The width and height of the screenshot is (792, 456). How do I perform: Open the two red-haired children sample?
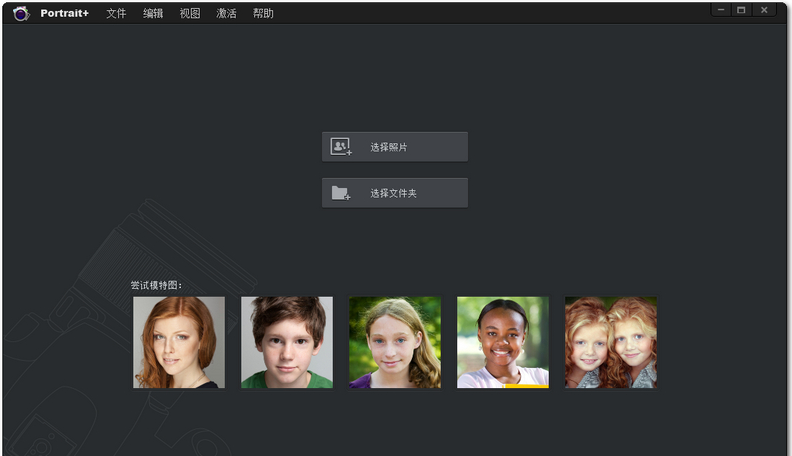coord(611,342)
